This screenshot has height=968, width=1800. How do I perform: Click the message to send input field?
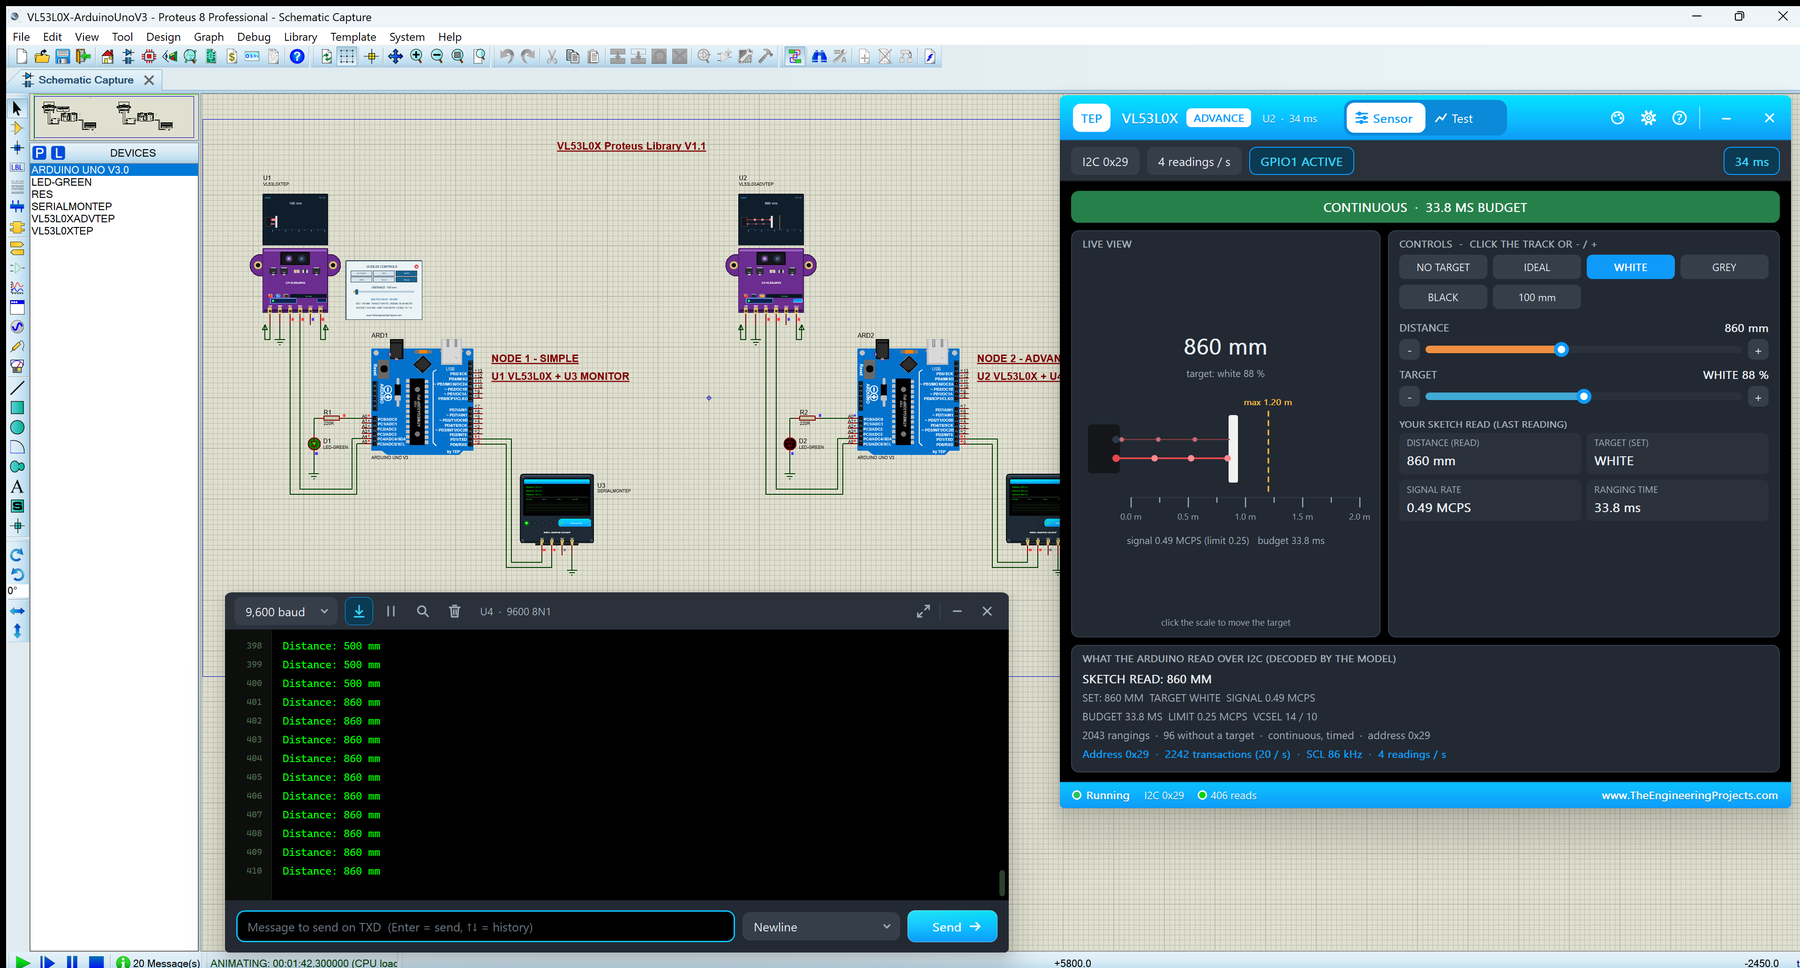485,927
